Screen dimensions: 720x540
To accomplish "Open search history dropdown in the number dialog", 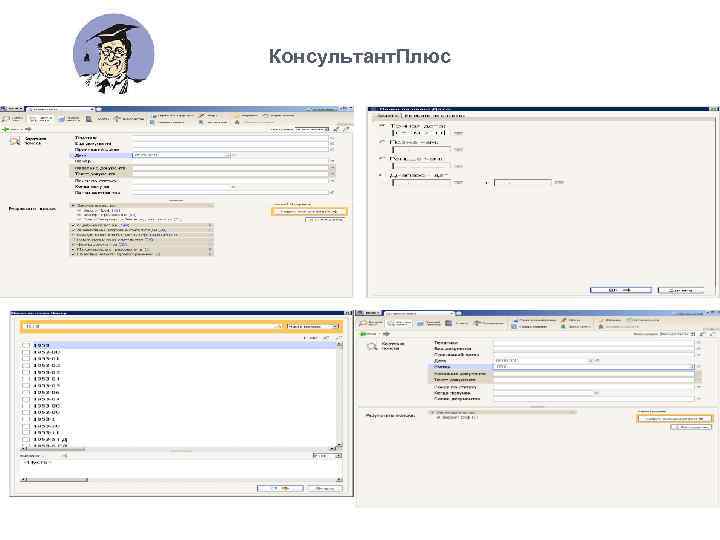I will click(278, 326).
